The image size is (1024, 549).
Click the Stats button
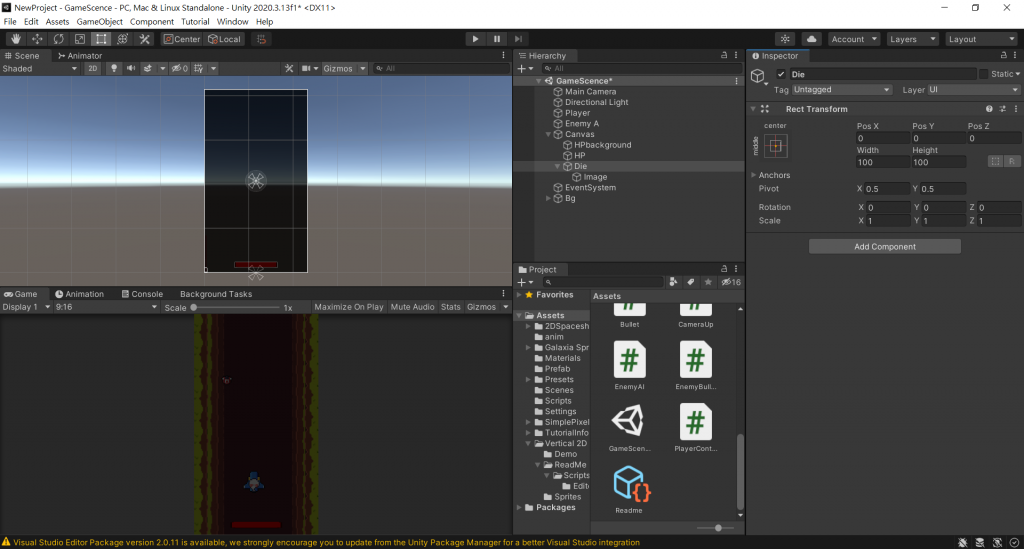pos(451,307)
